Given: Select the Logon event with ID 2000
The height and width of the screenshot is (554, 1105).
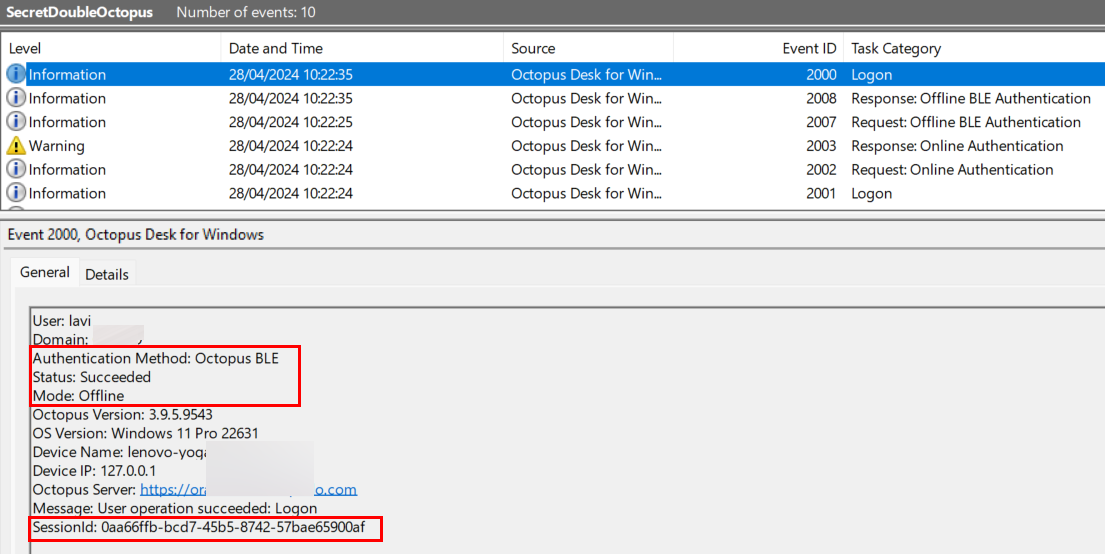Looking at the screenshot, I should coord(552,74).
